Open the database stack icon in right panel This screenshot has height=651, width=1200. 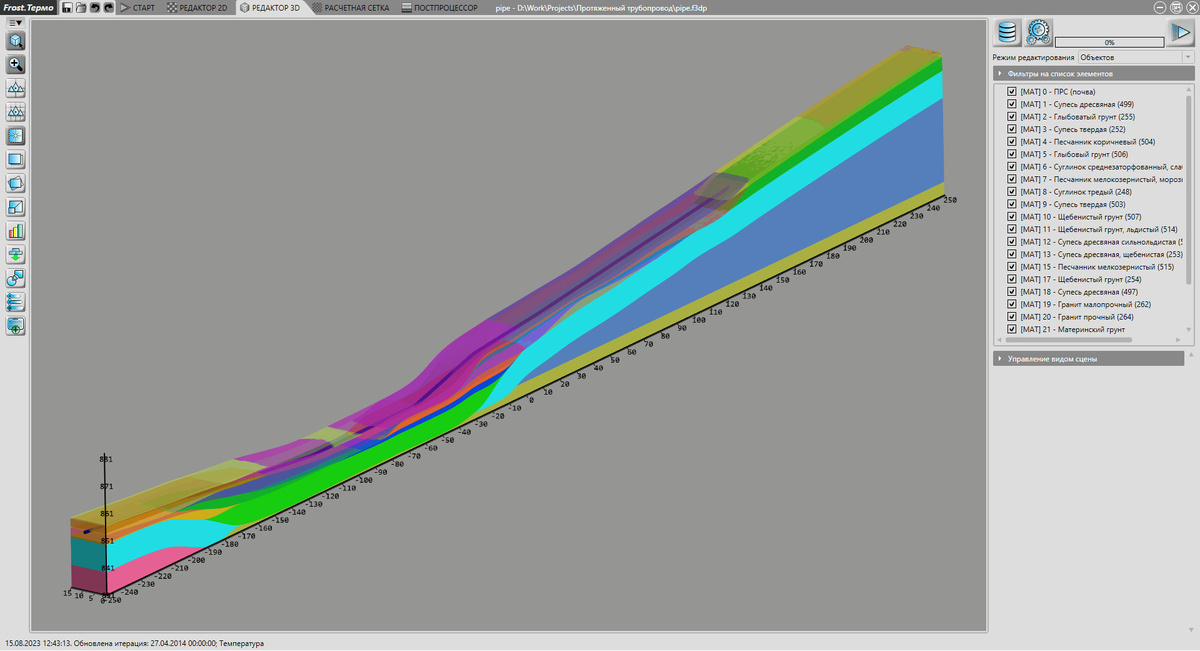point(1007,33)
